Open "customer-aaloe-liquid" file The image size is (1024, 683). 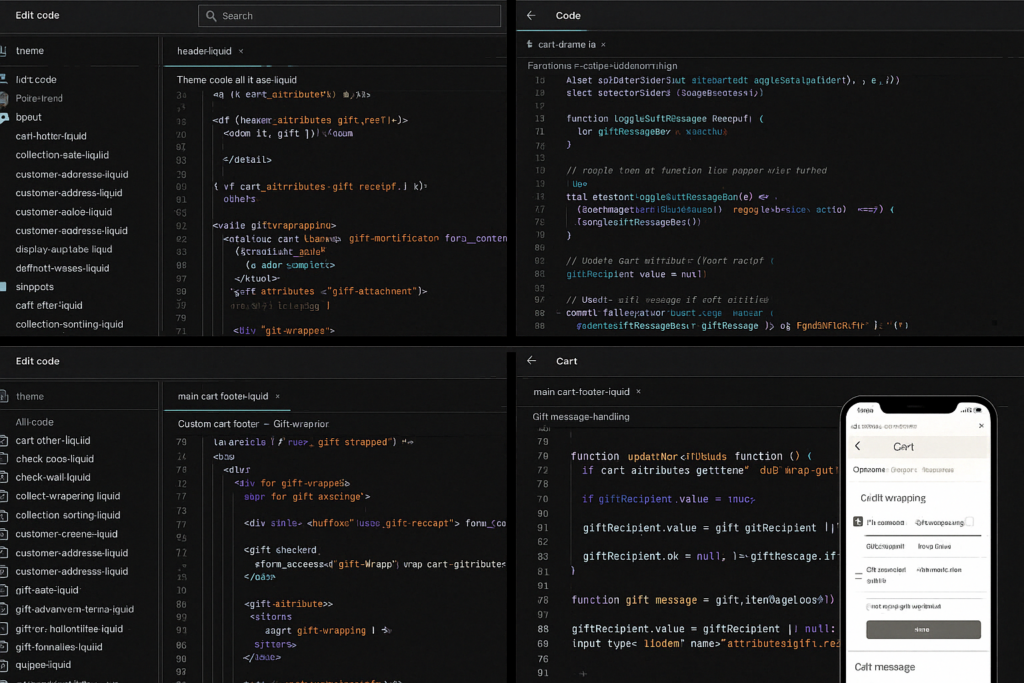pyautogui.click(x=64, y=212)
